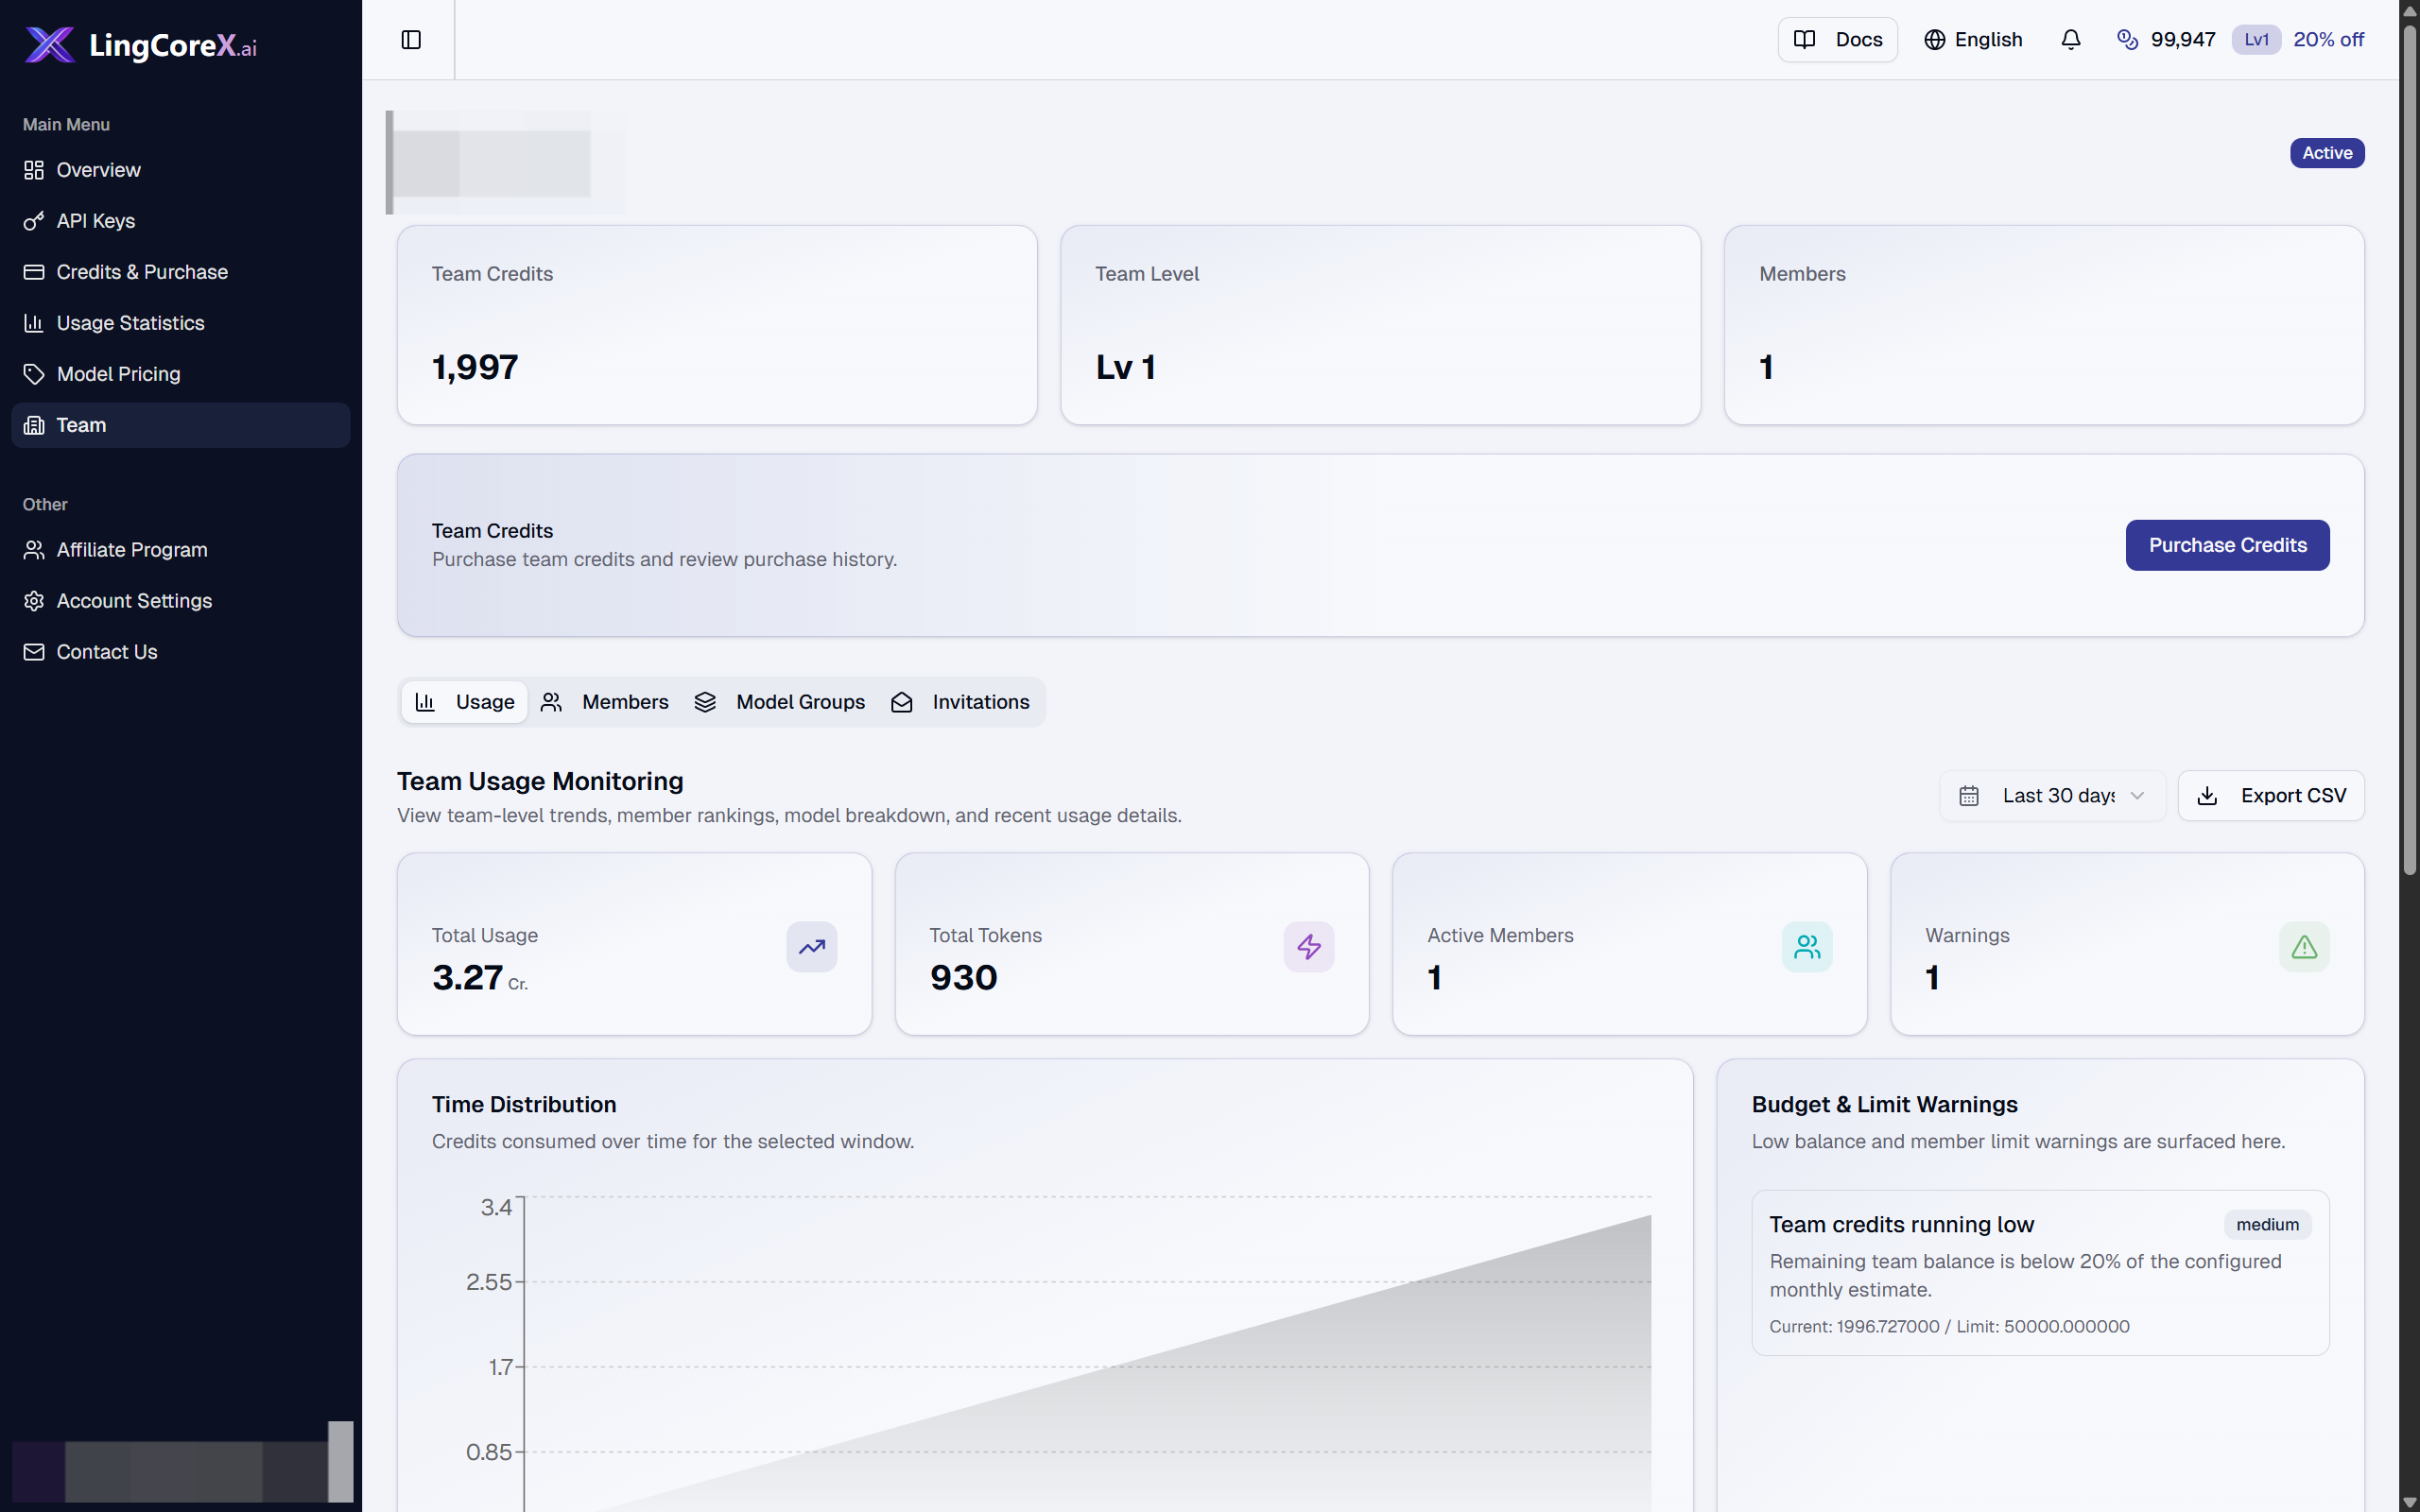Switch to the Invitations tab

(960, 702)
